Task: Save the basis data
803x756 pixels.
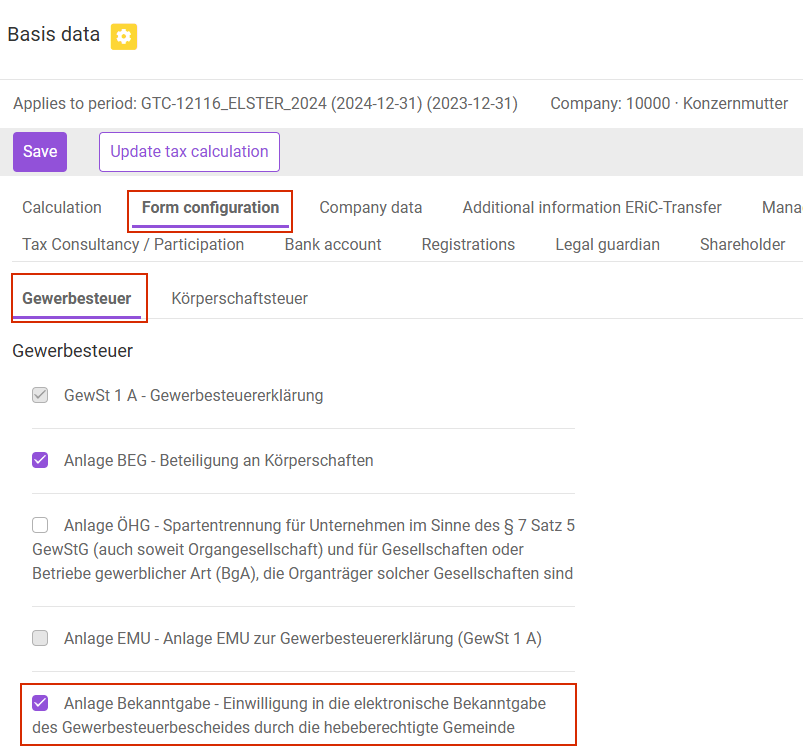Action: 40,152
